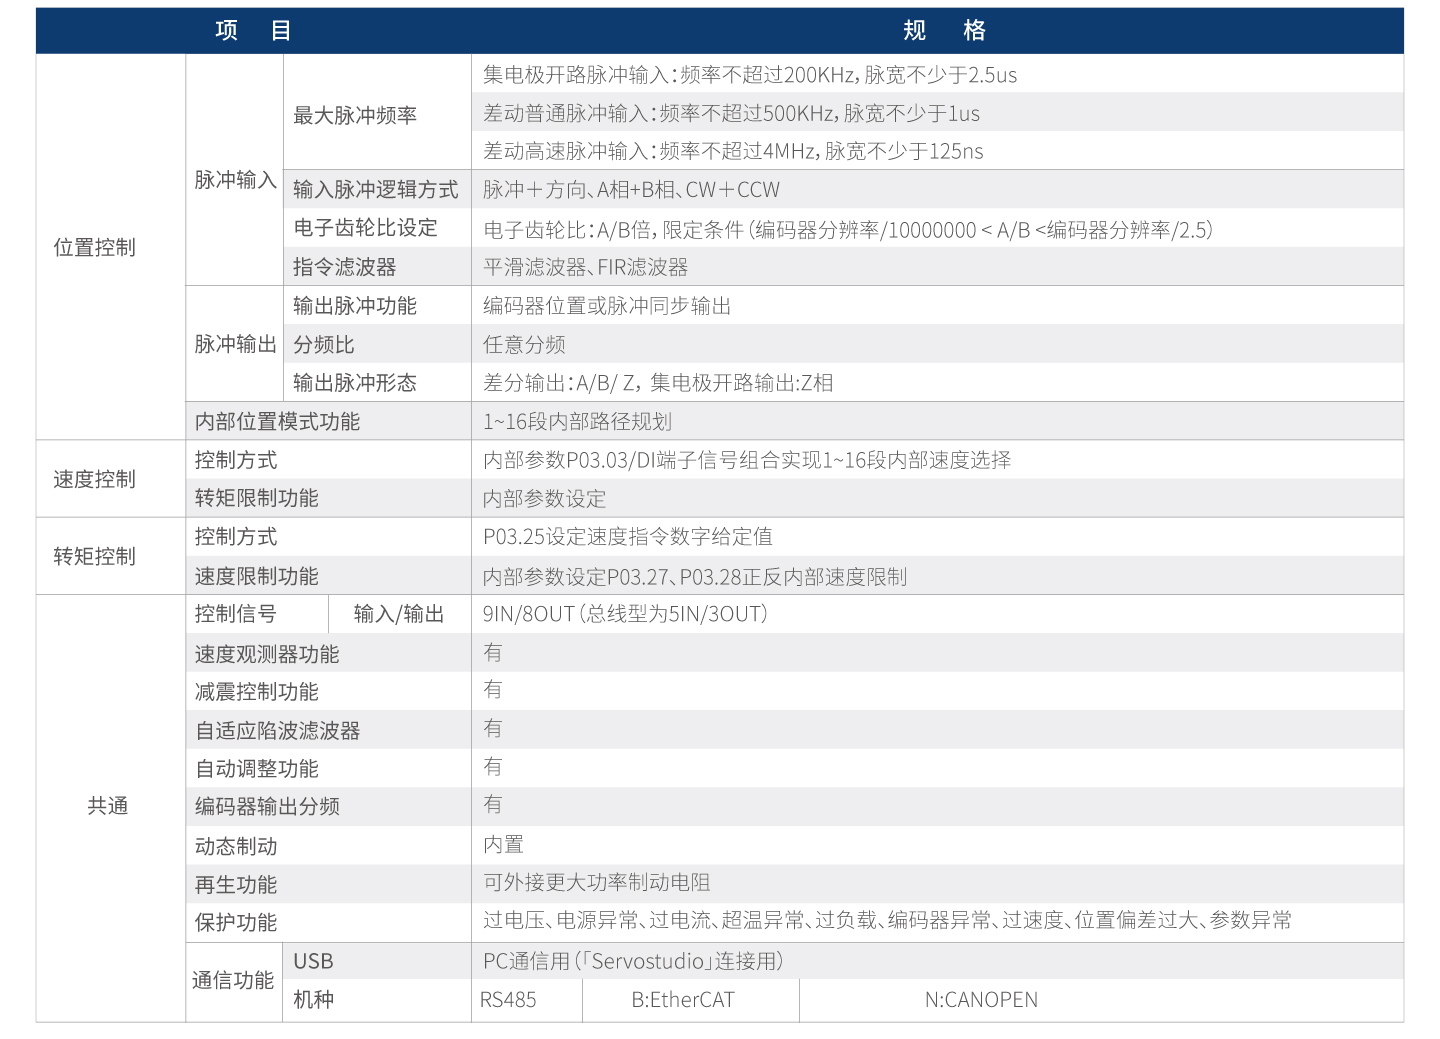
Task: Select the 共通 section label
Action: 110,806
